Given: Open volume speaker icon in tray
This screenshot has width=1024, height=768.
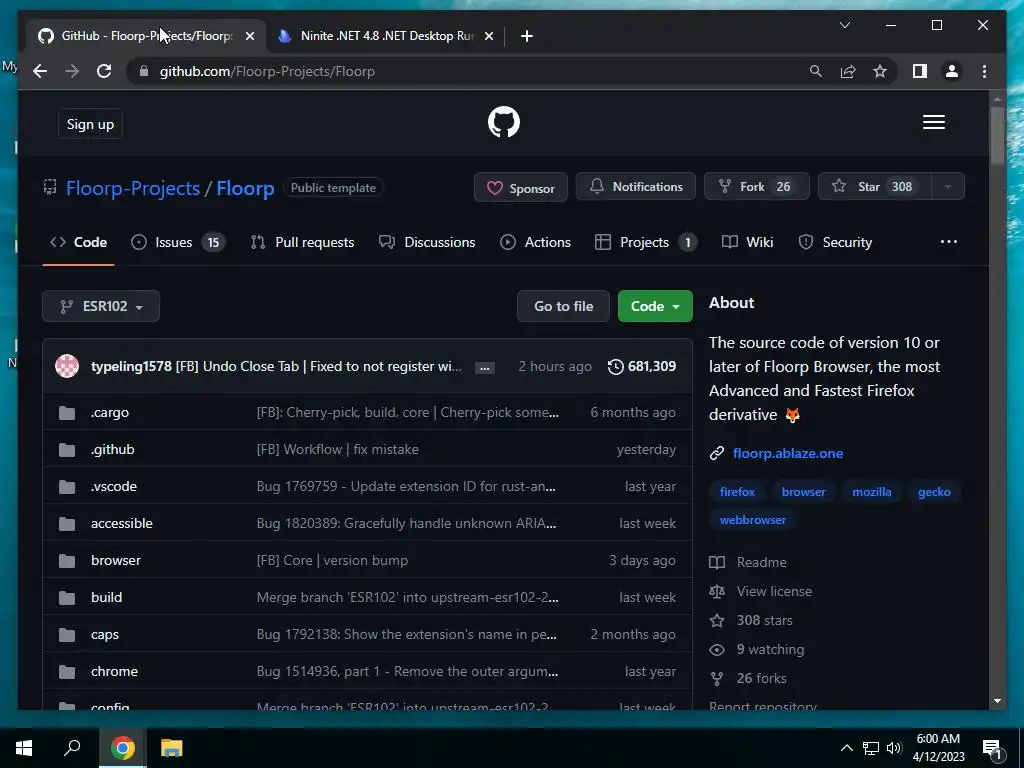Looking at the screenshot, I should (x=894, y=748).
